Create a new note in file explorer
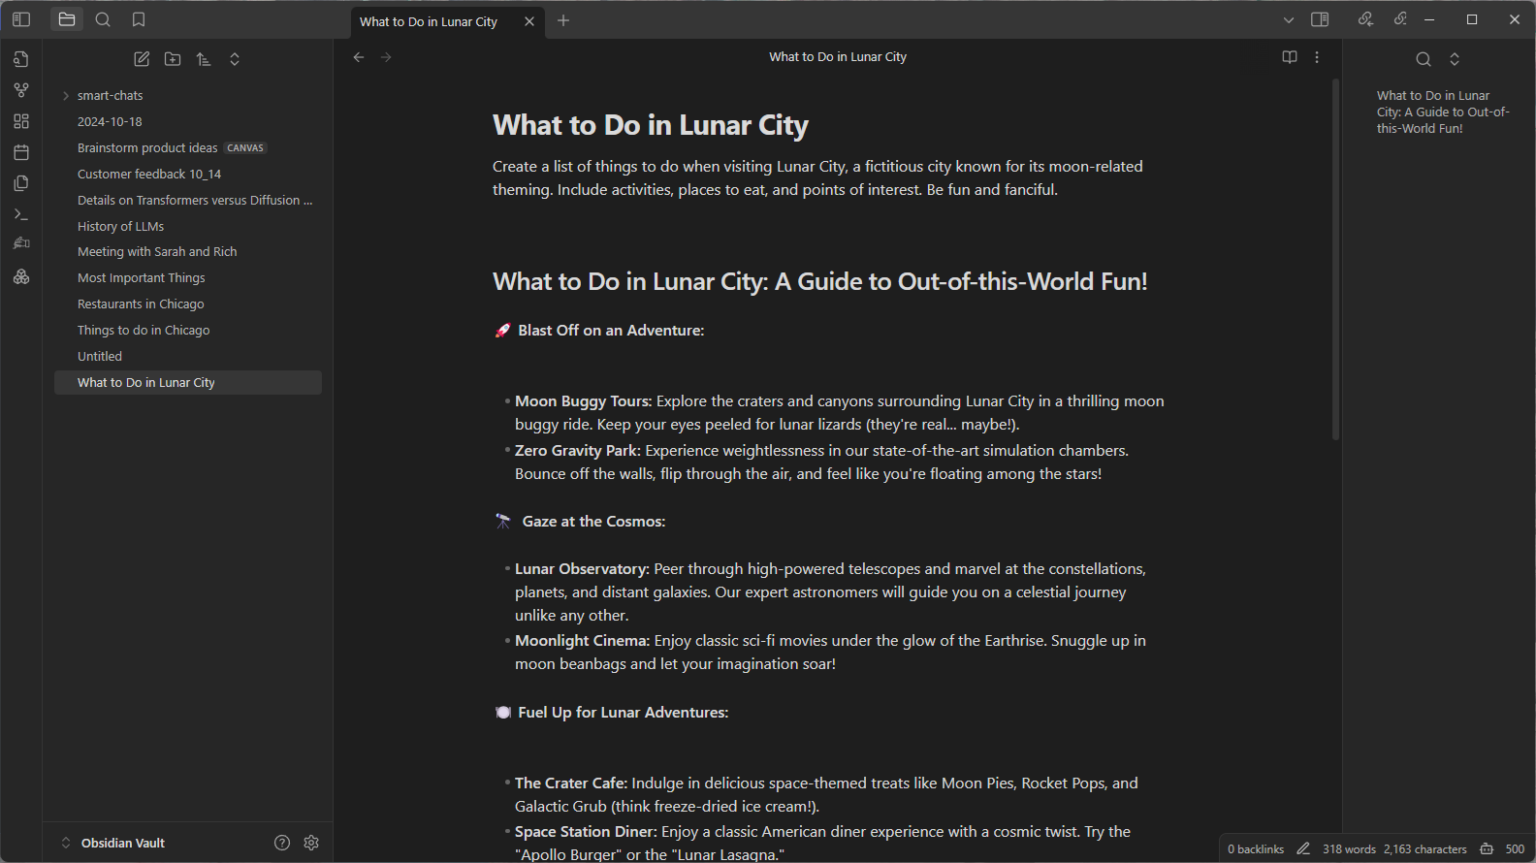The image size is (1536, 863). pos(142,59)
